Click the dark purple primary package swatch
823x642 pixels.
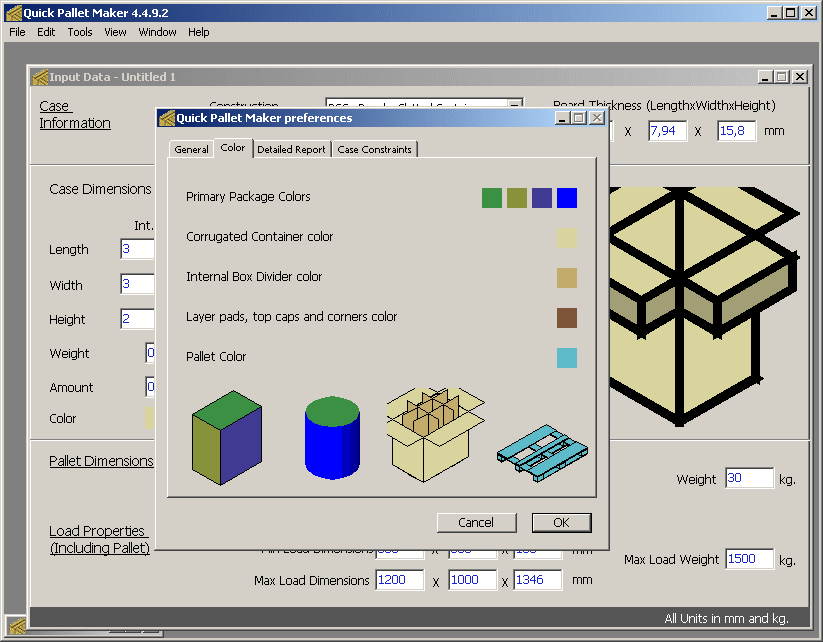[542, 198]
